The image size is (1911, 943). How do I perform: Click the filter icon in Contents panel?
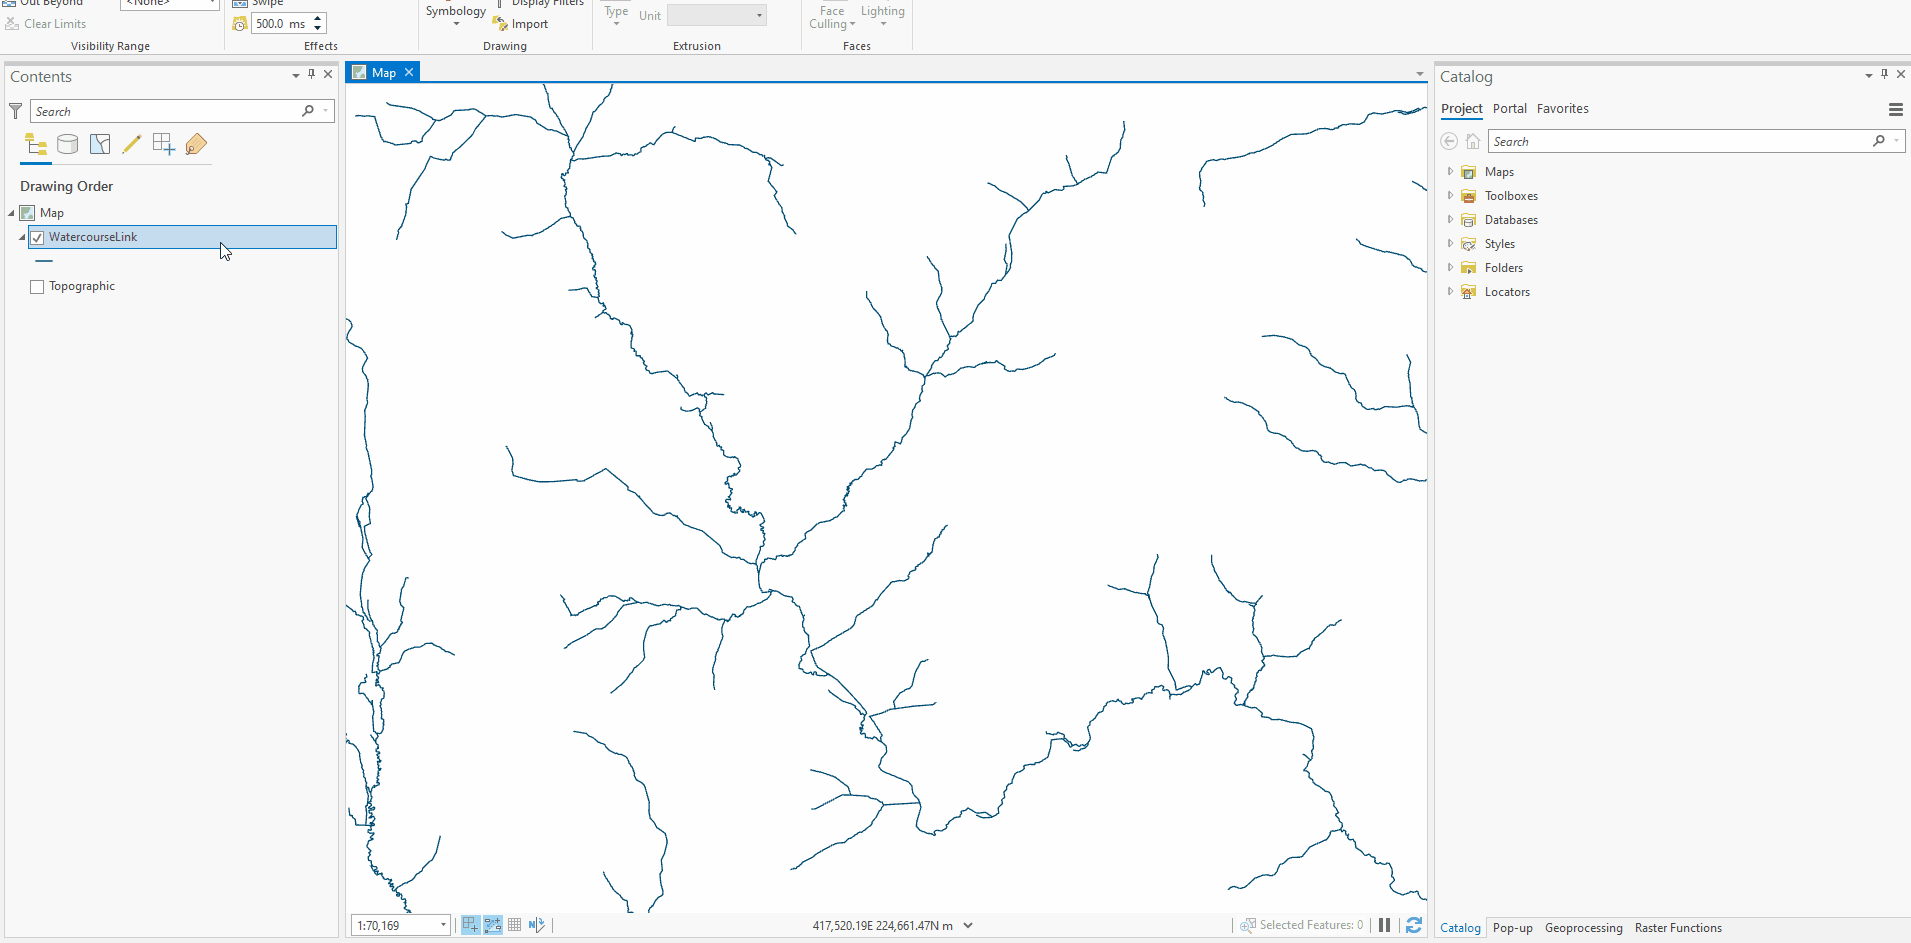15,111
